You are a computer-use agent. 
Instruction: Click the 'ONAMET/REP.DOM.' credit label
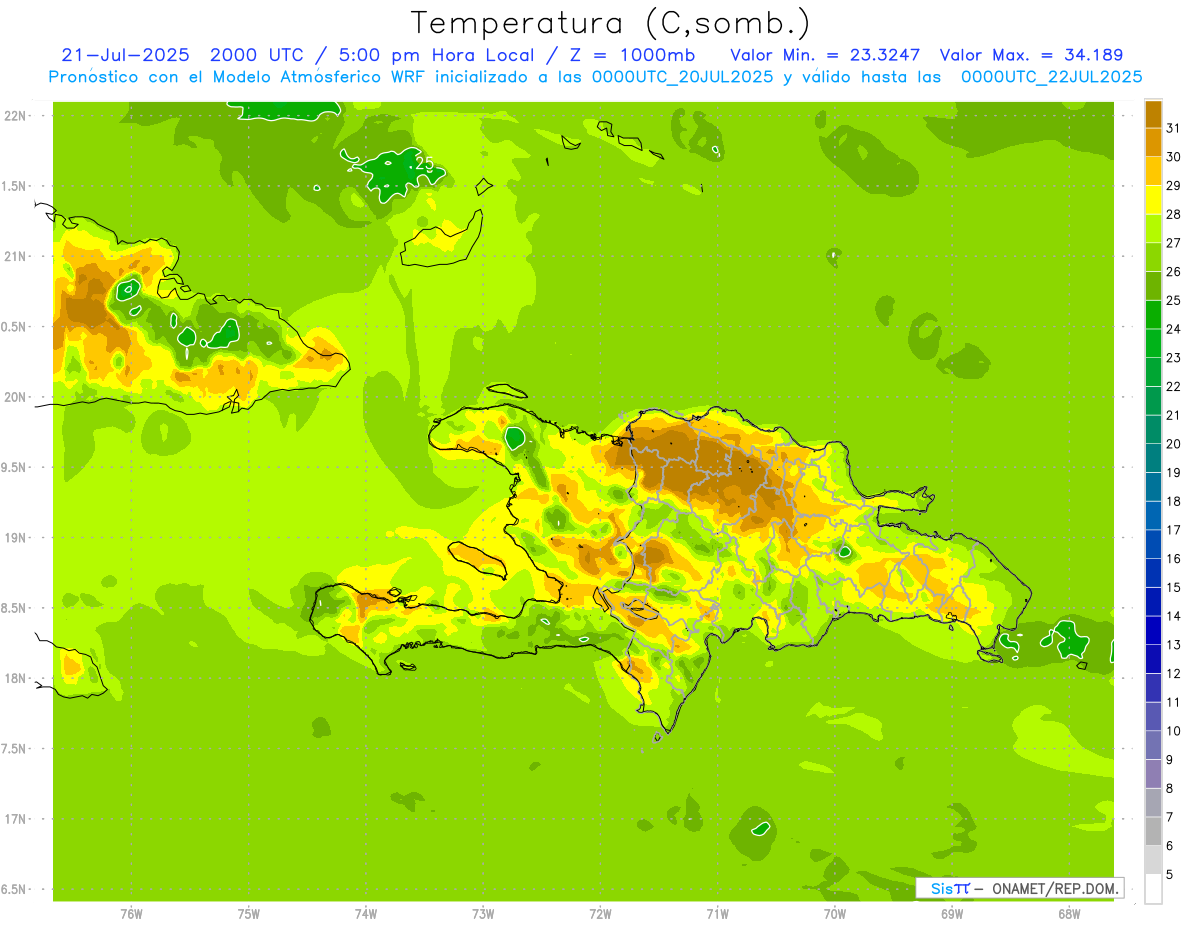[x=1055, y=888]
